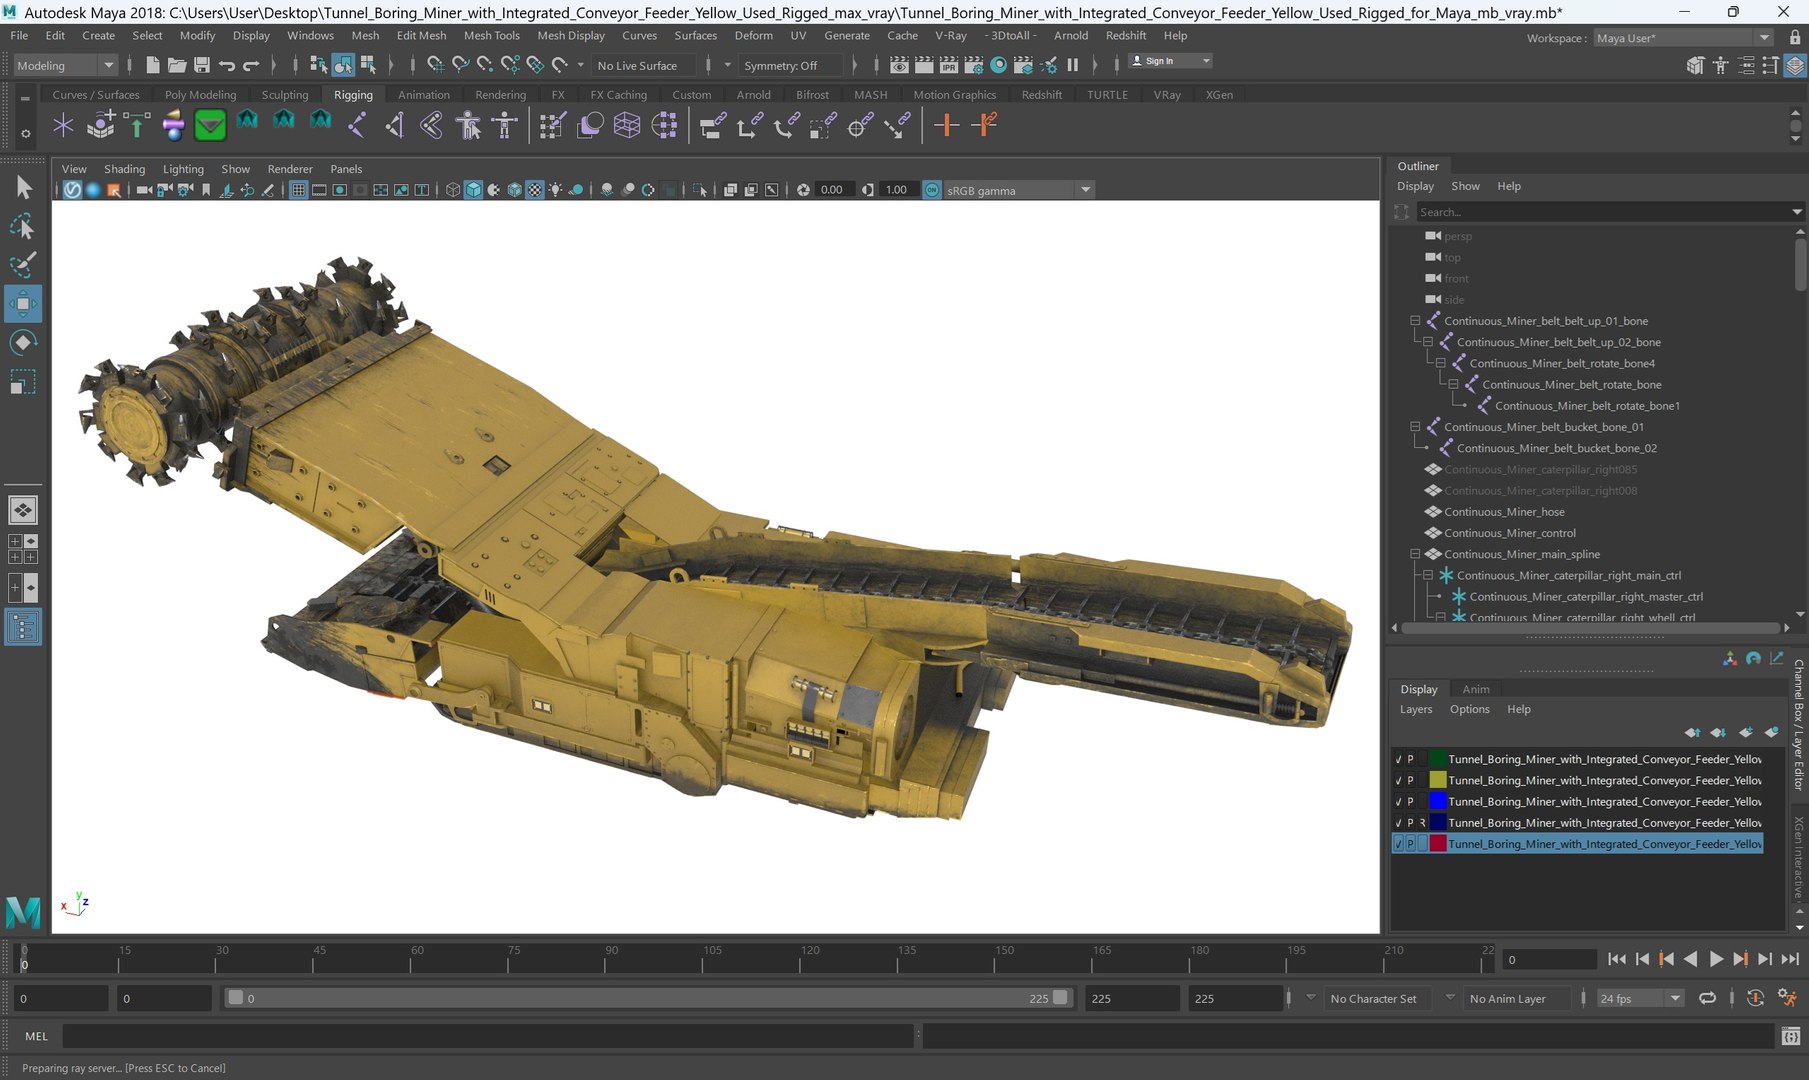Open the Deform menu
The width and height of the screenshot is (1809, 1080).
pos(753,35)
